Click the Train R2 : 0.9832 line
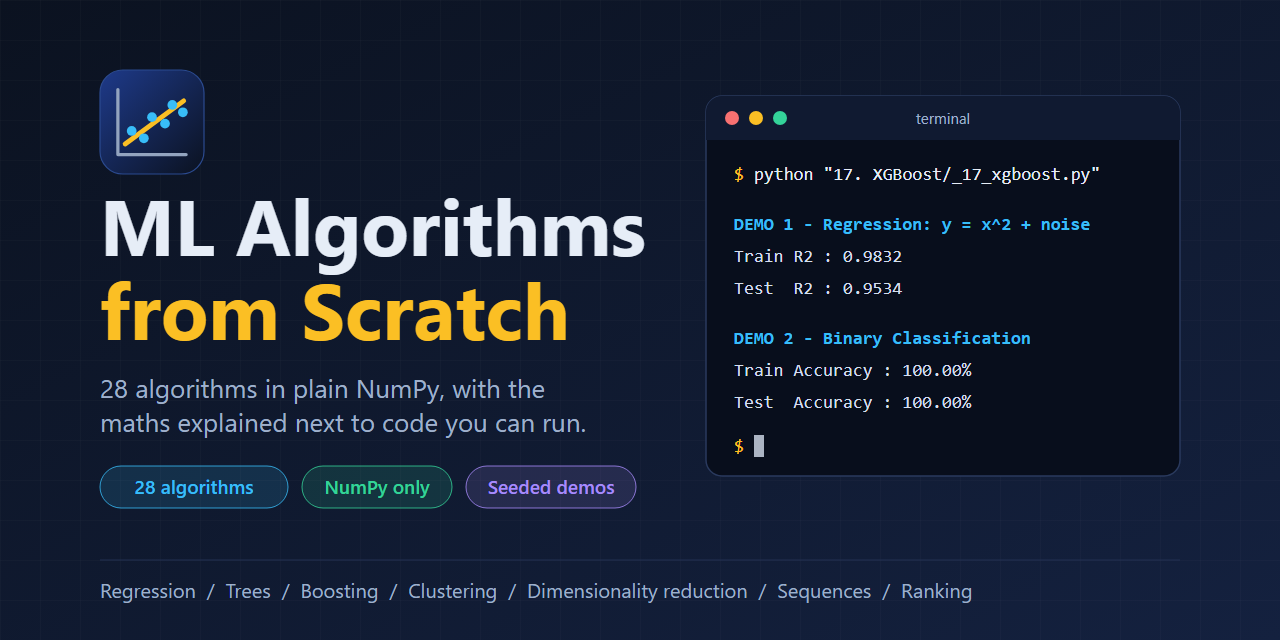The height and width of the screenshot is (640, 1280). pyautogui.click(x=818, y=256)
